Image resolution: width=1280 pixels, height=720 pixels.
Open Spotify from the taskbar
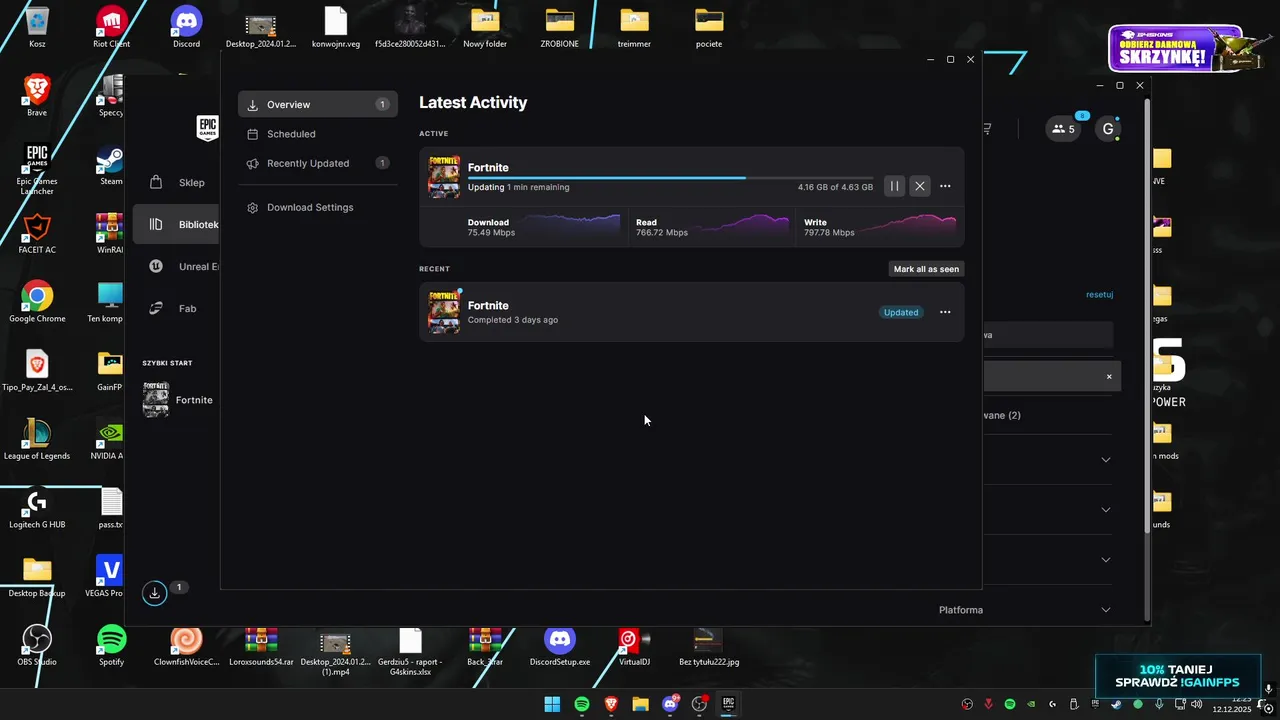pyautogui.click(x=582, y=704)
